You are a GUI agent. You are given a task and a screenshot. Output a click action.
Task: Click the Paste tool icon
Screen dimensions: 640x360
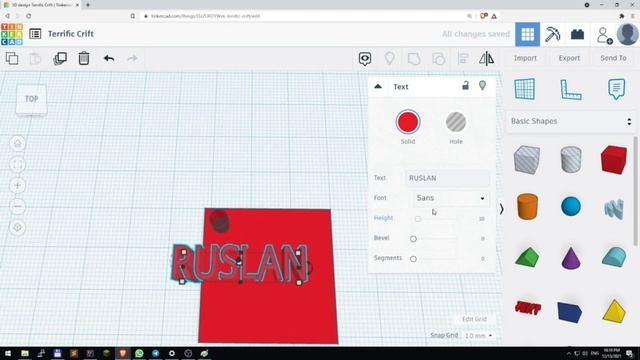coord(36,58)
